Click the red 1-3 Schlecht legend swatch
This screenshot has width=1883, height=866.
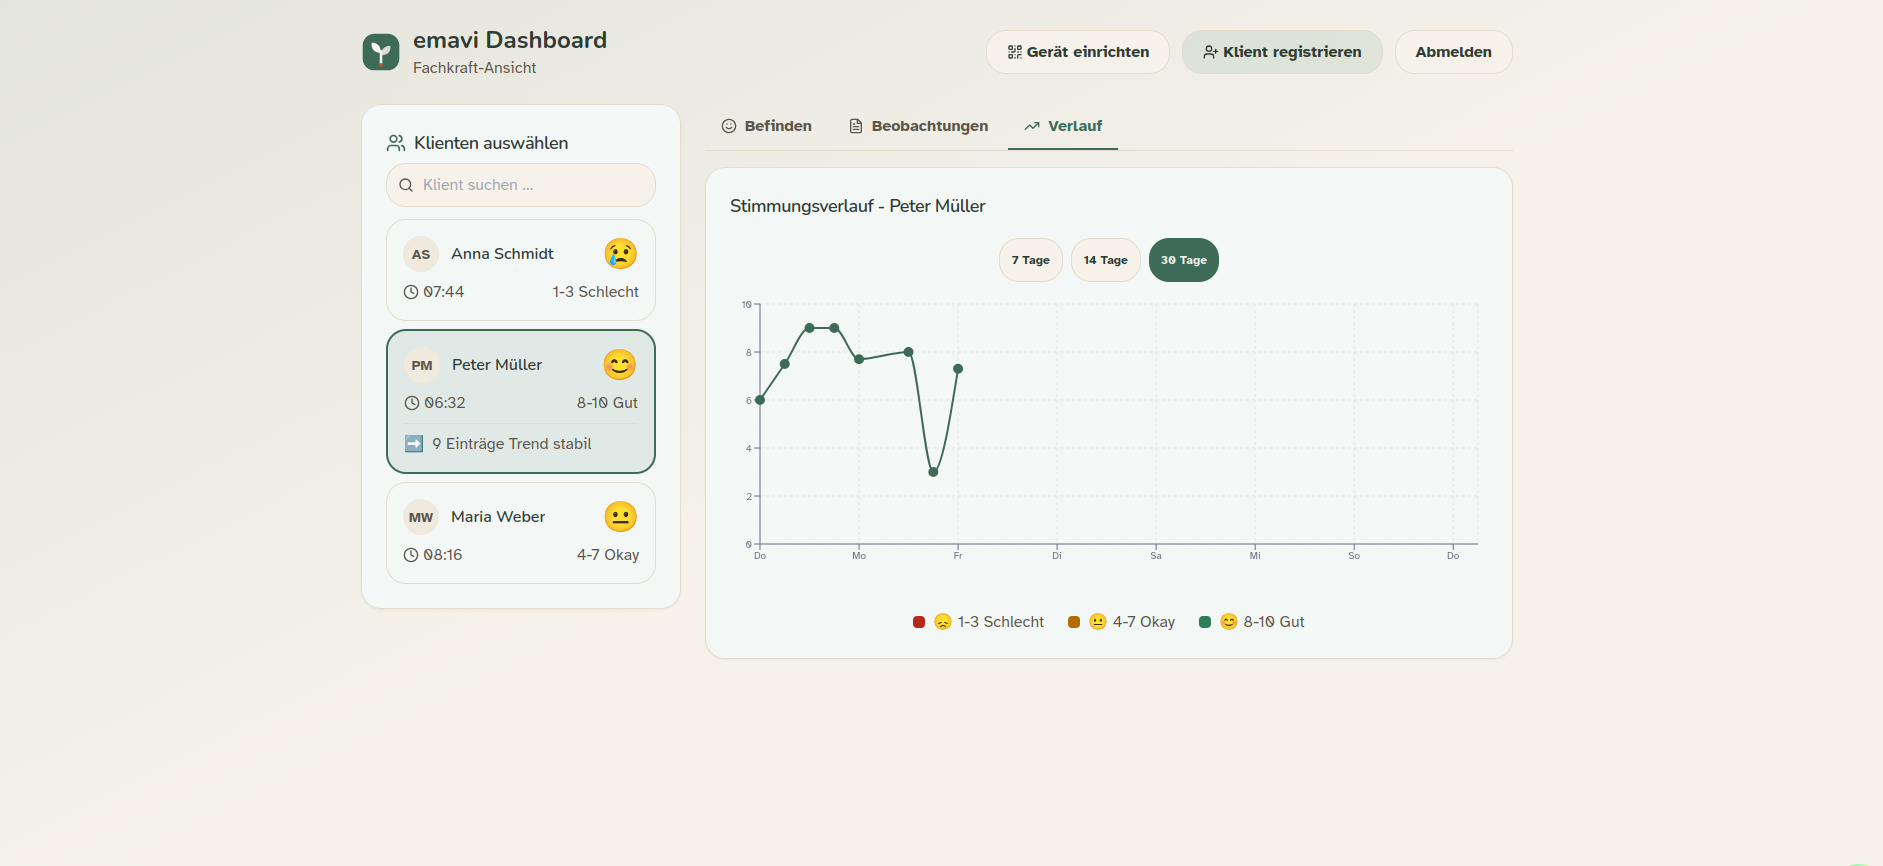[x=919, y=622]
